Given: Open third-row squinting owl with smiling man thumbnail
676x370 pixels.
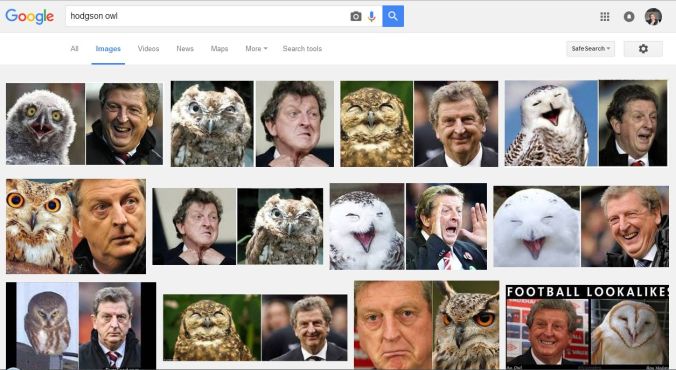Looking at the screenshot, I should (x=255, y=328).
